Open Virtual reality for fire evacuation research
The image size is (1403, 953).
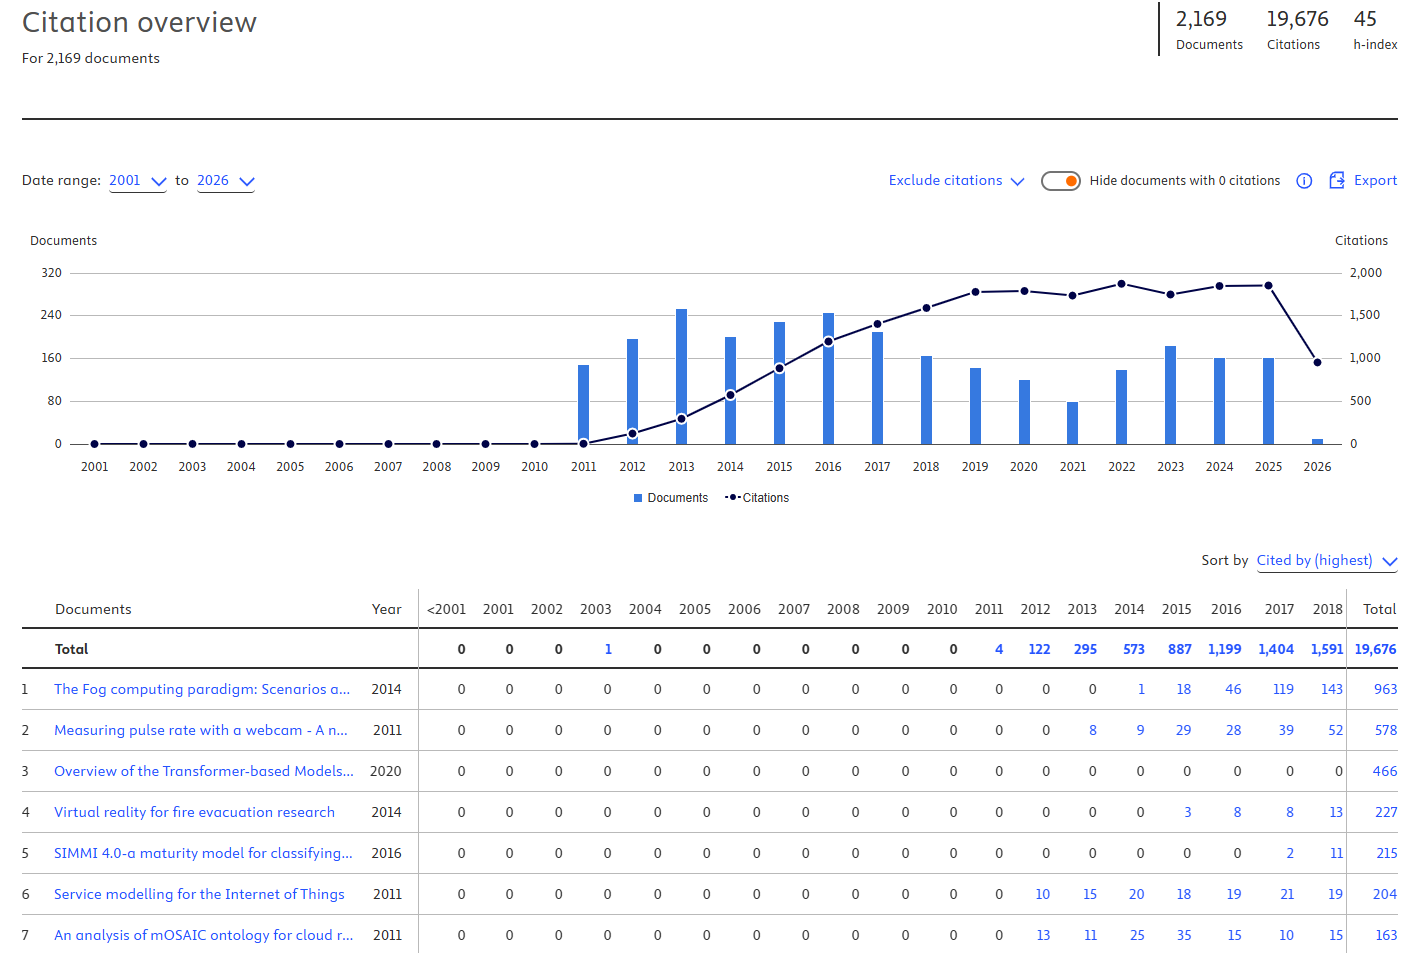194,812
